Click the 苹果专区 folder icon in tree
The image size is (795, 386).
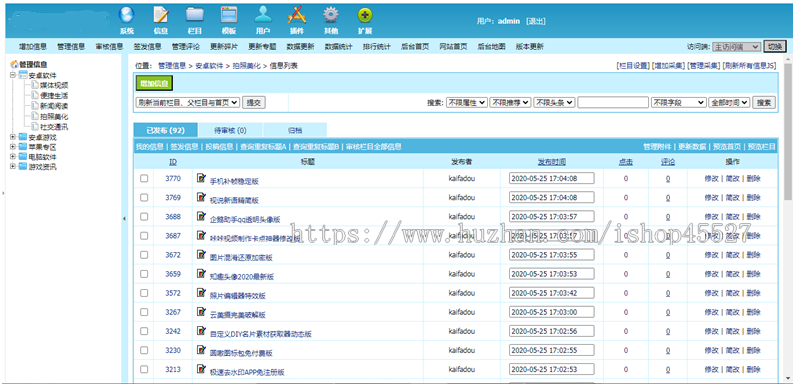(x=22, y=147)
